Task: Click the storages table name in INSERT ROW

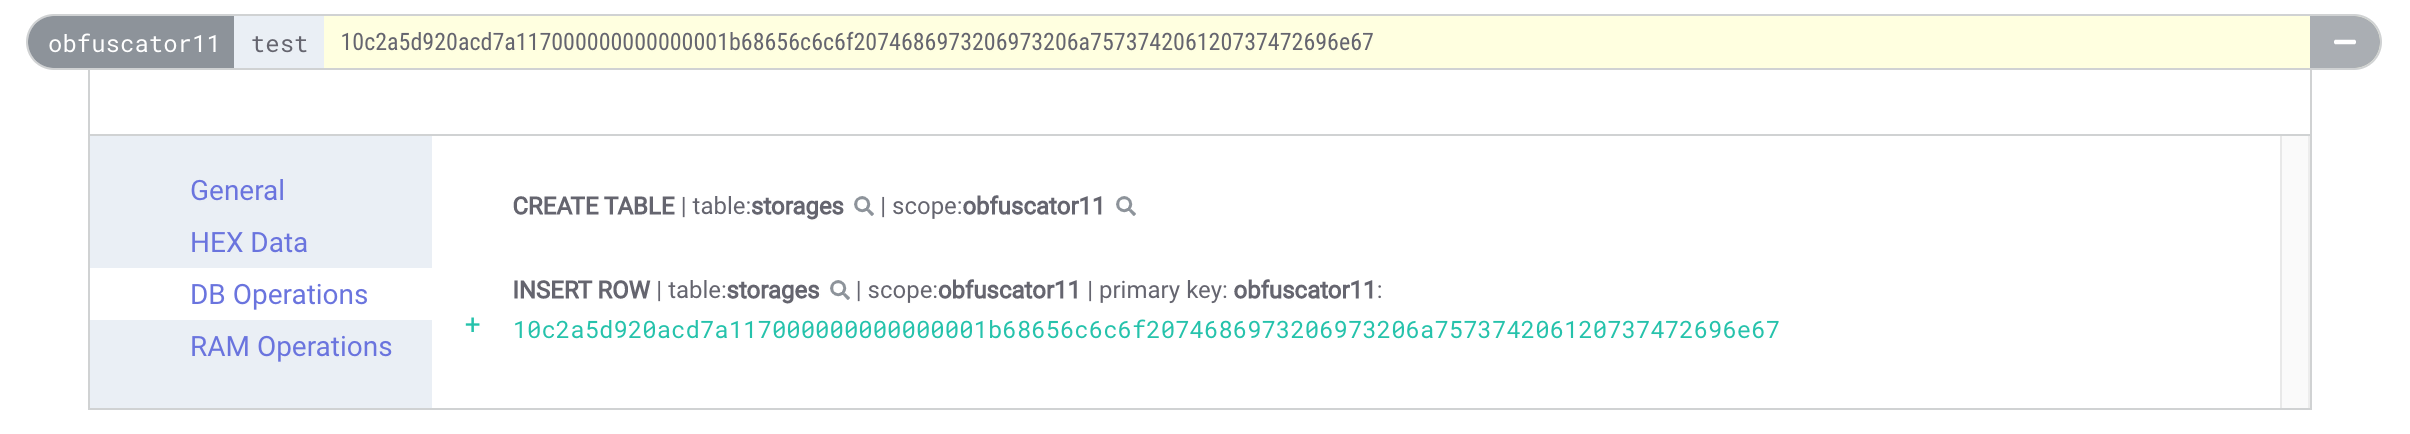Action: point(773,290)
